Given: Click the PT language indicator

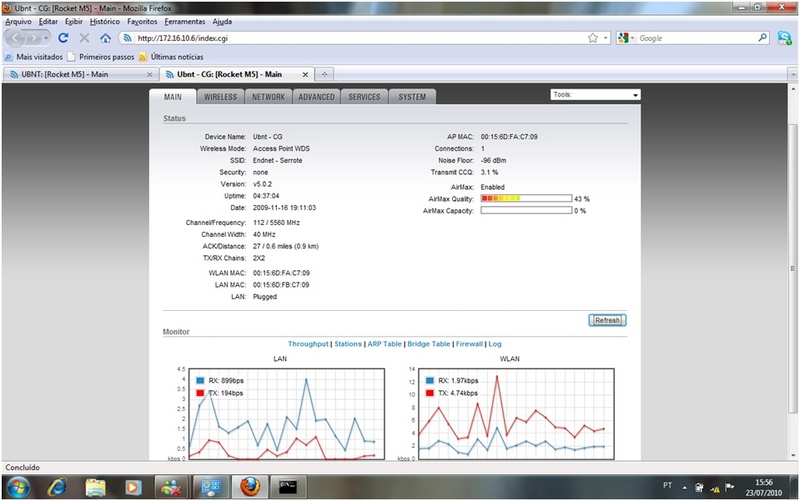Looking at the screenshot, I should (667, 486).
